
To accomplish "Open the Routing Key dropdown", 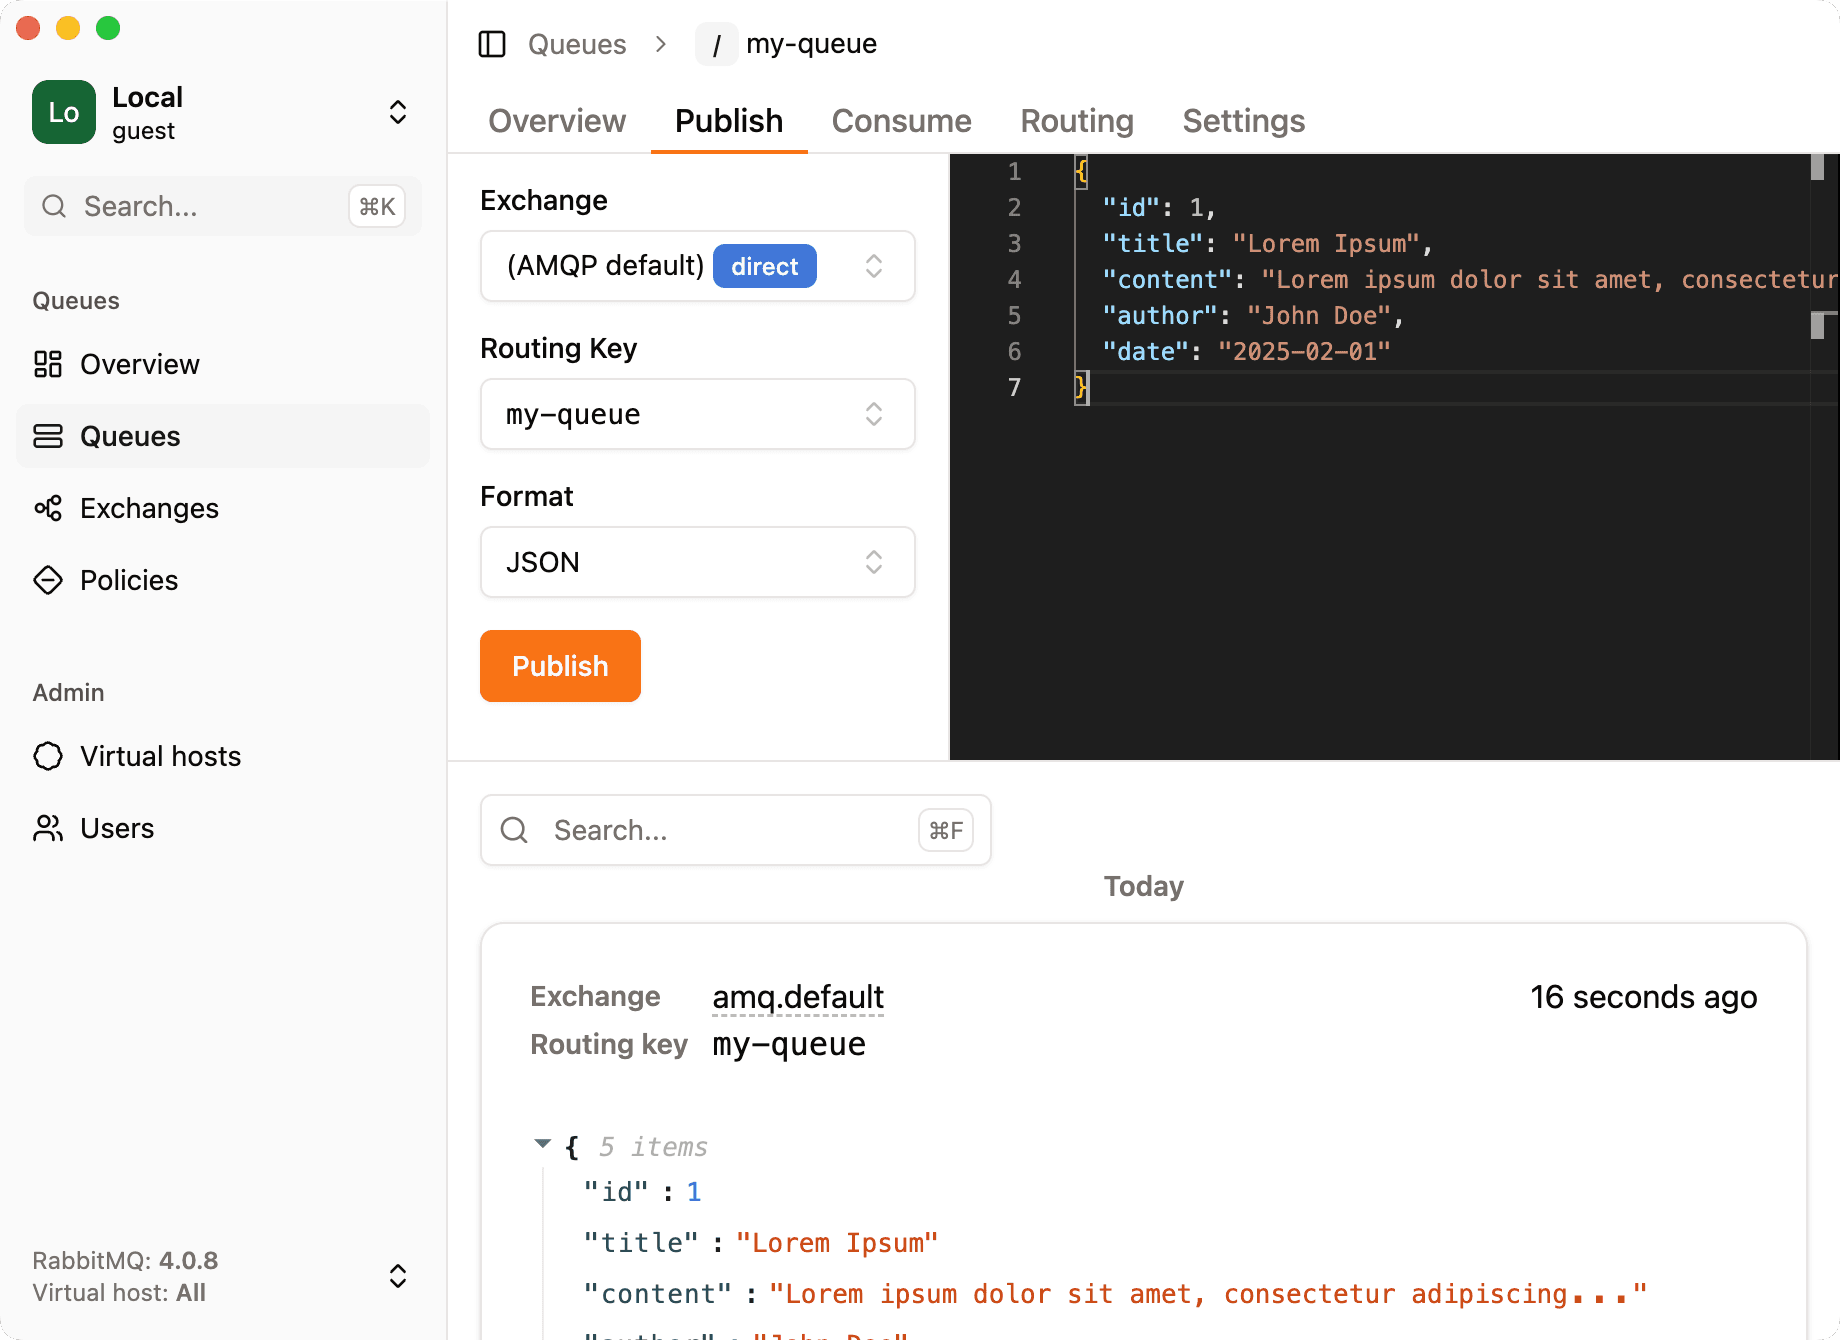I will pyautogui.click(x=874, y=414).
